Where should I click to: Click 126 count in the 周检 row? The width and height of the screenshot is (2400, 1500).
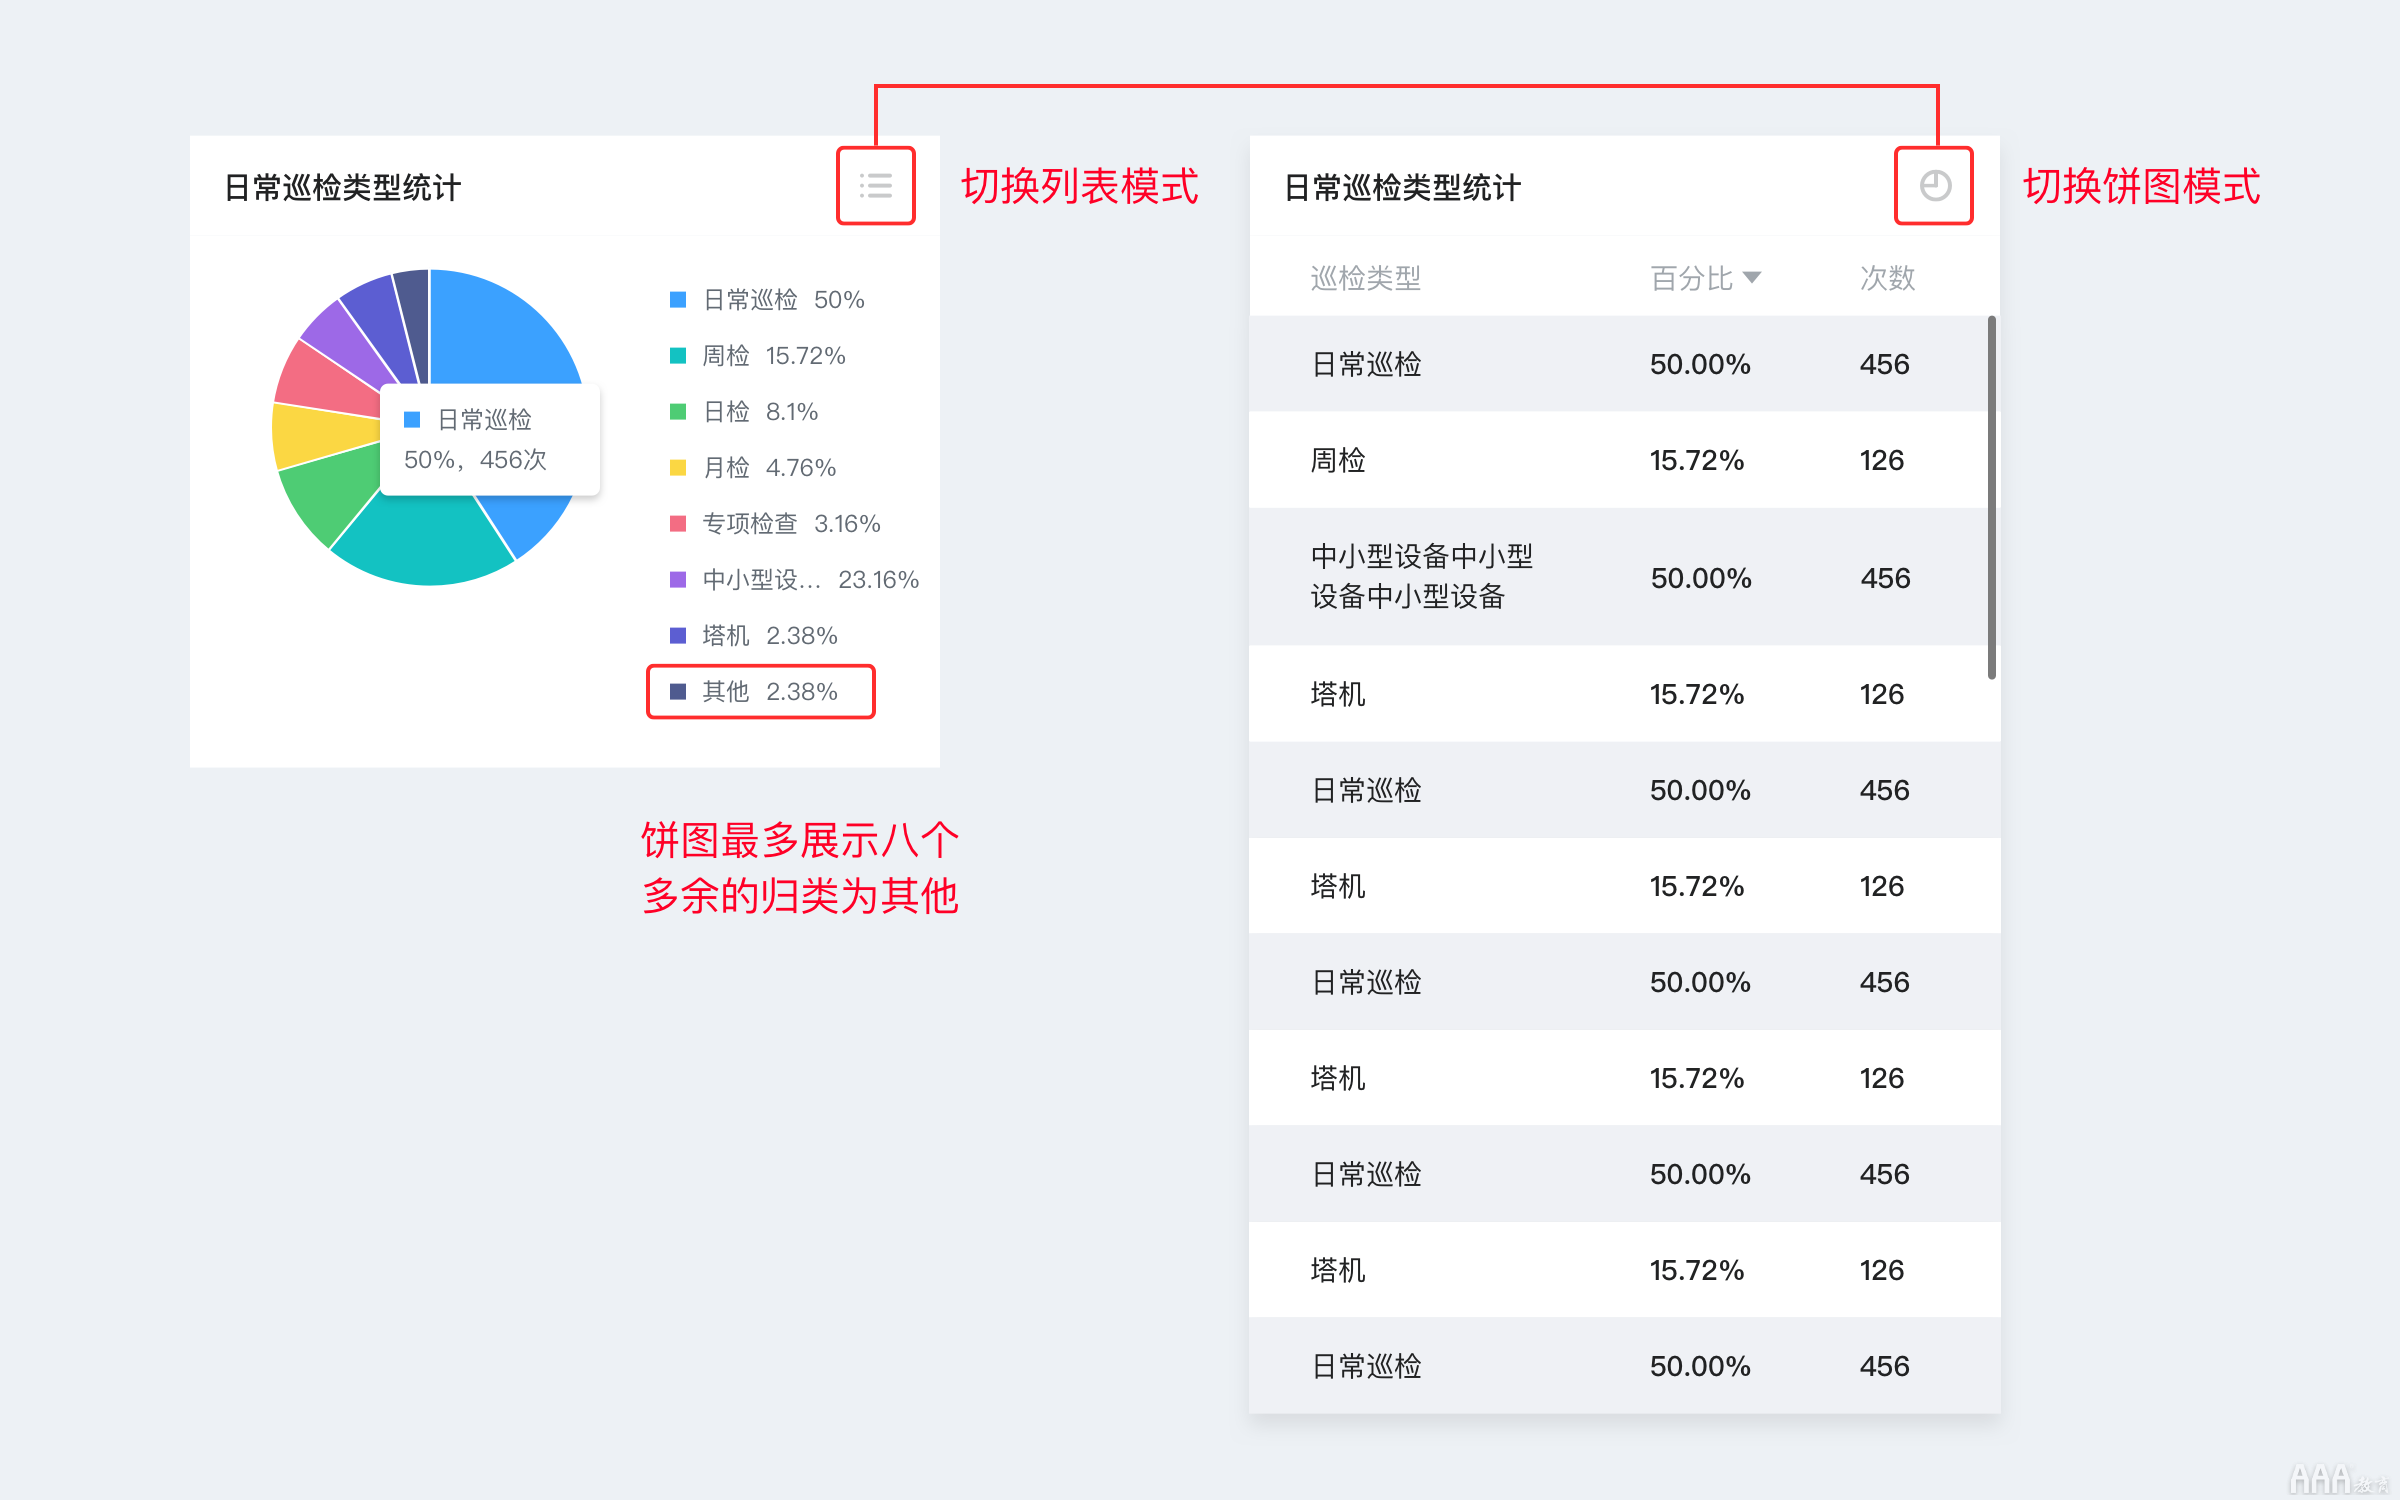pyautogui.click(x=1881, y=460)
